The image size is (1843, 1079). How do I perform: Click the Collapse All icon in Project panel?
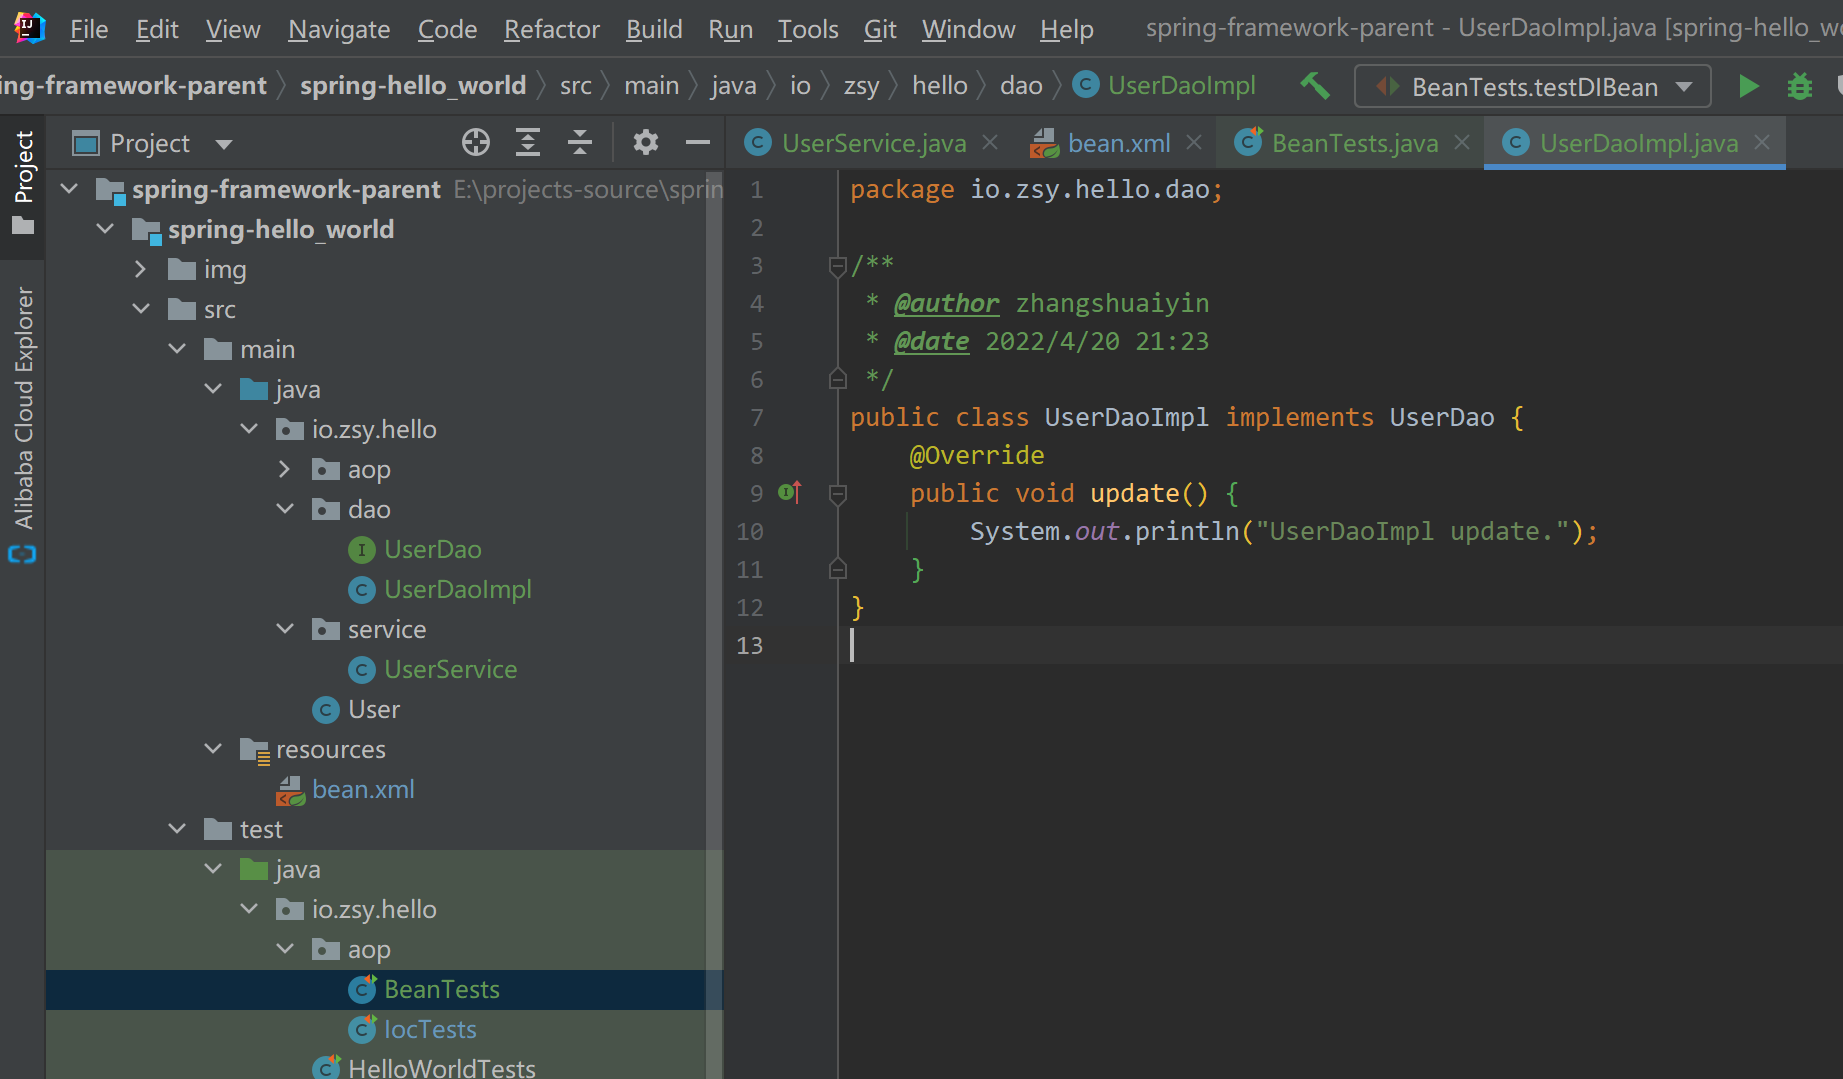(580, 143)
